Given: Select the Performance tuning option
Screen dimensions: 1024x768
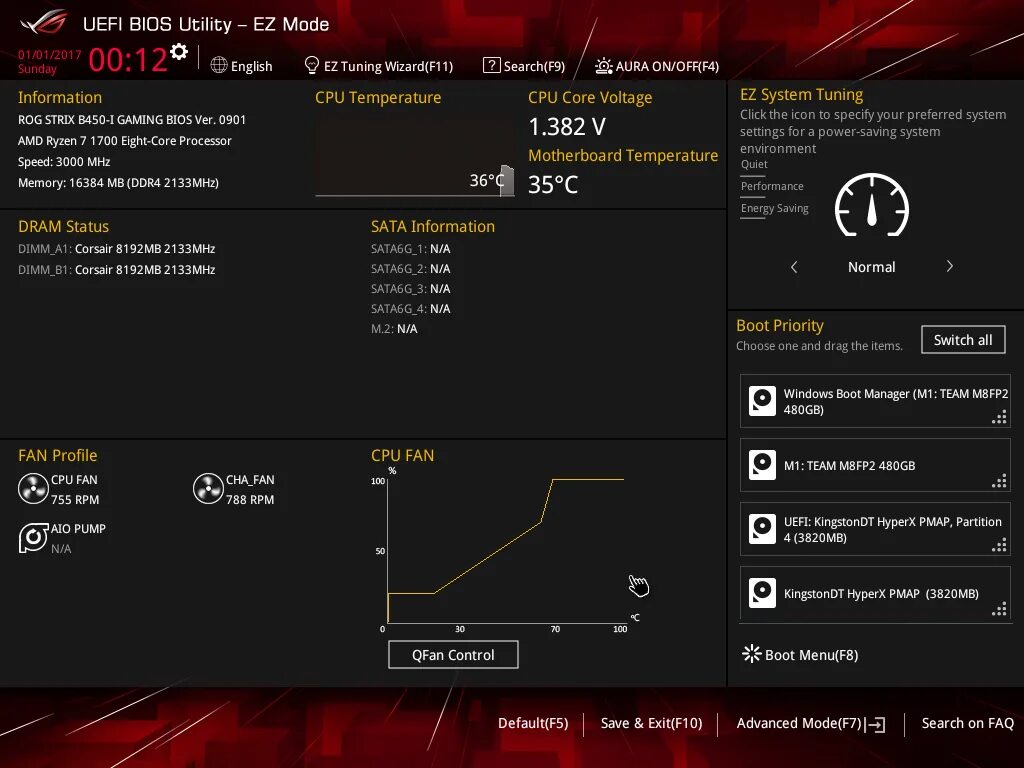Looking at the screenshot, I should pyautogui.click(x=772, y=186).
